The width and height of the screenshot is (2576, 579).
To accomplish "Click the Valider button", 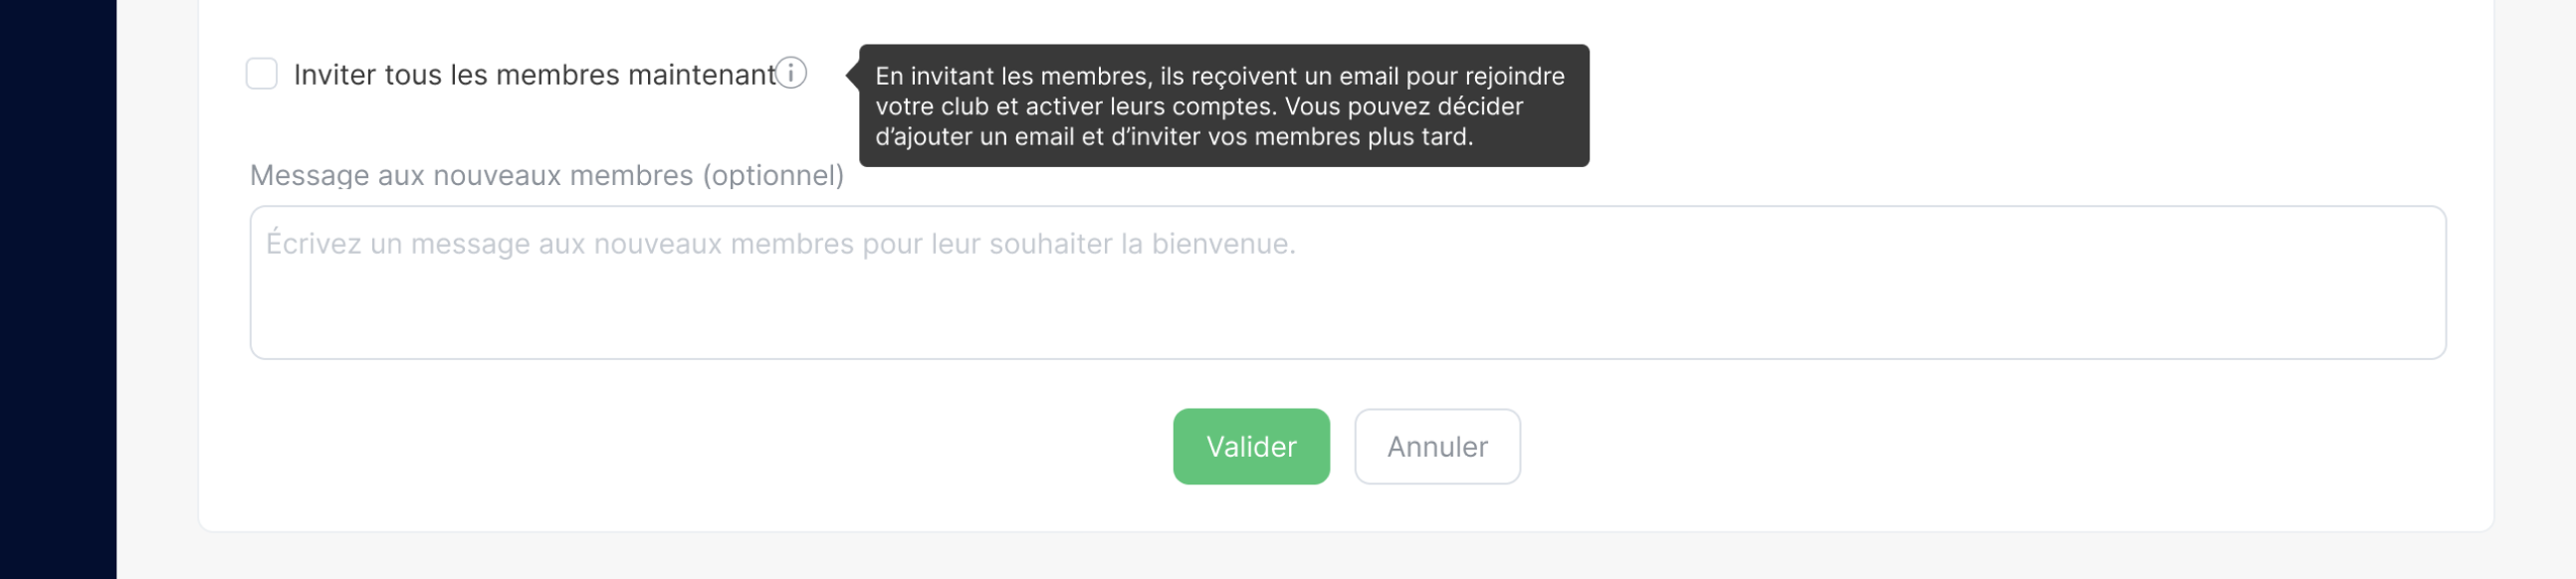I will (x=1250, y=446).
